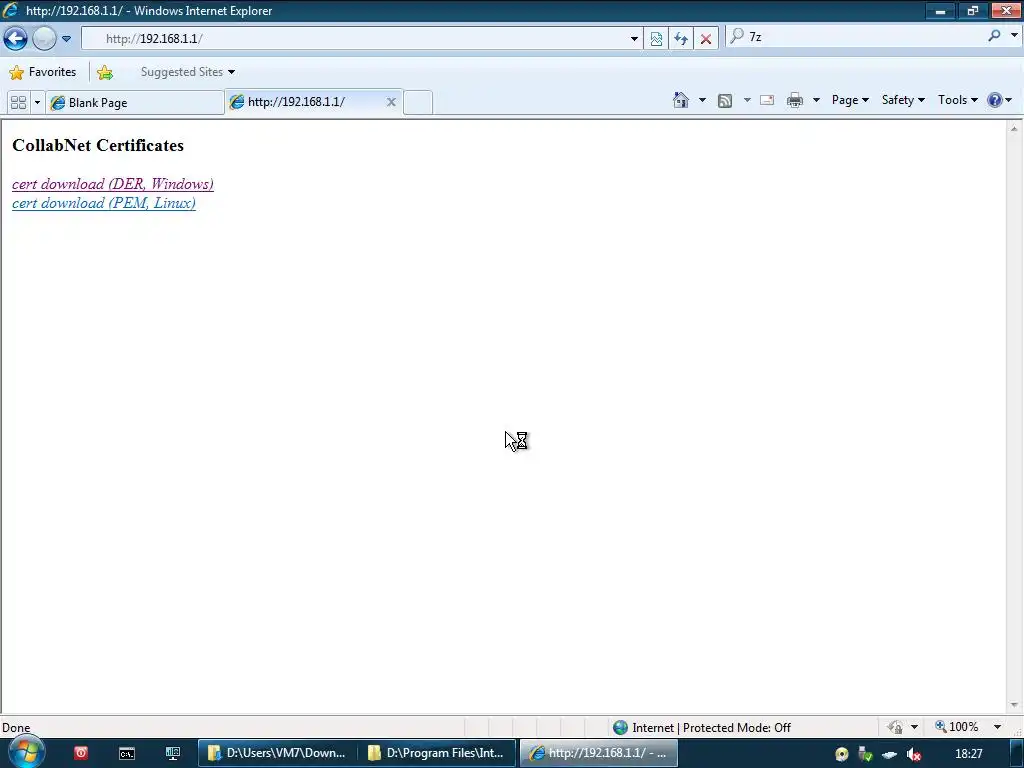Screen dimensions: 1024x768
Task: Open the Command Prompt taskbar icon
Action: click(127, 754)
